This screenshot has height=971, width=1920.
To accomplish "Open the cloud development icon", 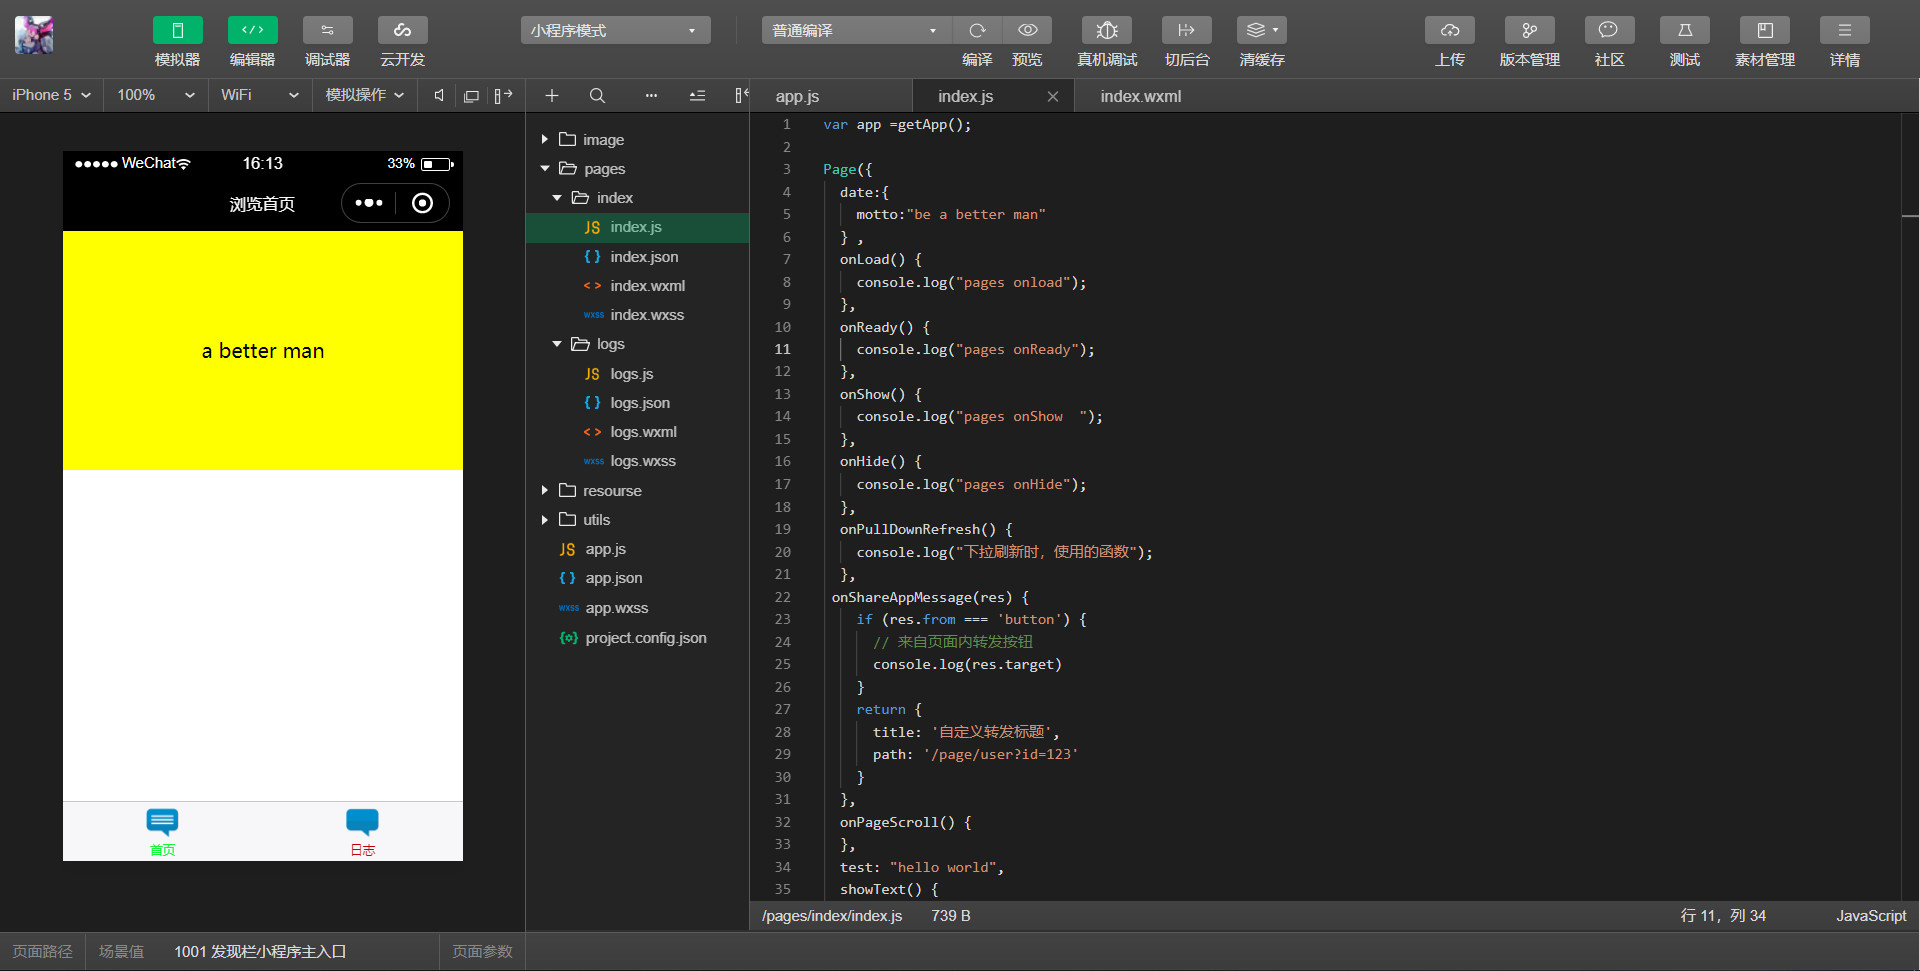I will coord(402,31).
